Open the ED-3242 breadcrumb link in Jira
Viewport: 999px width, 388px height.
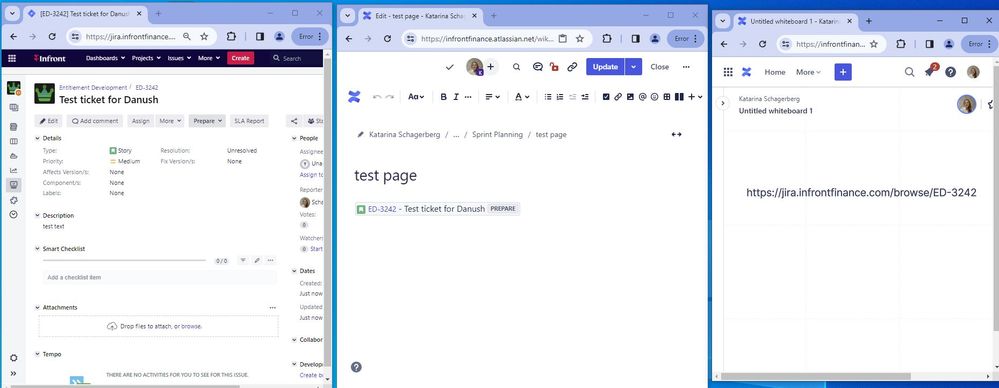pos(147,88)
